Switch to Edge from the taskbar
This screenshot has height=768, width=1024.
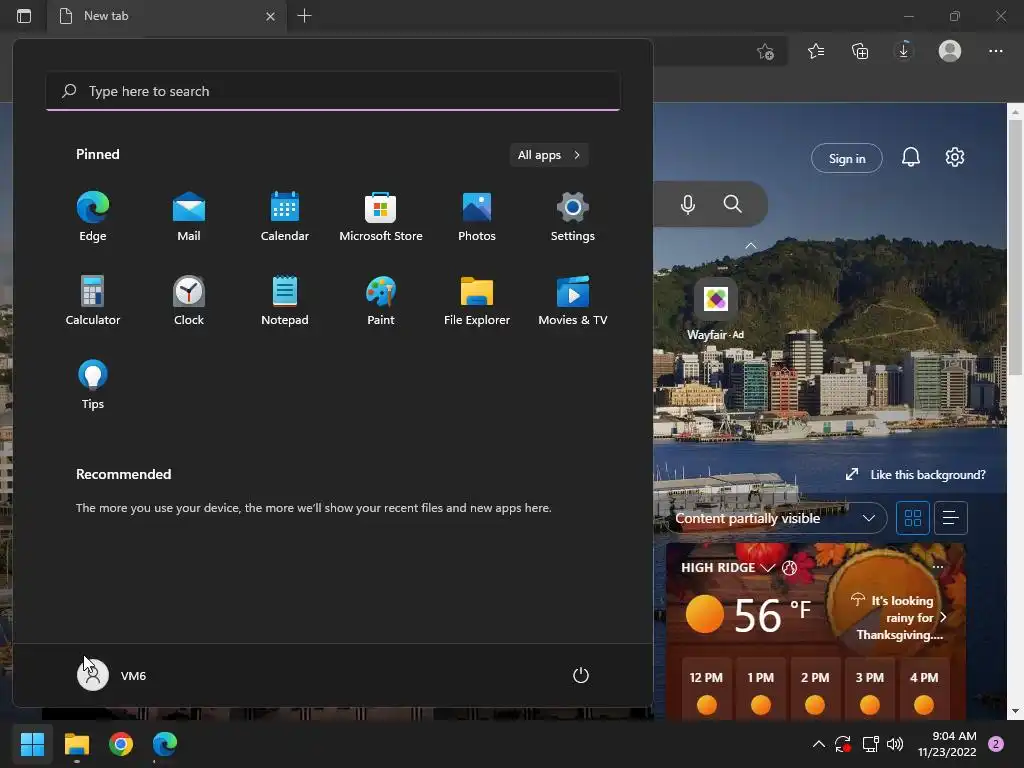pyautogui.click(x=165, y=744)
